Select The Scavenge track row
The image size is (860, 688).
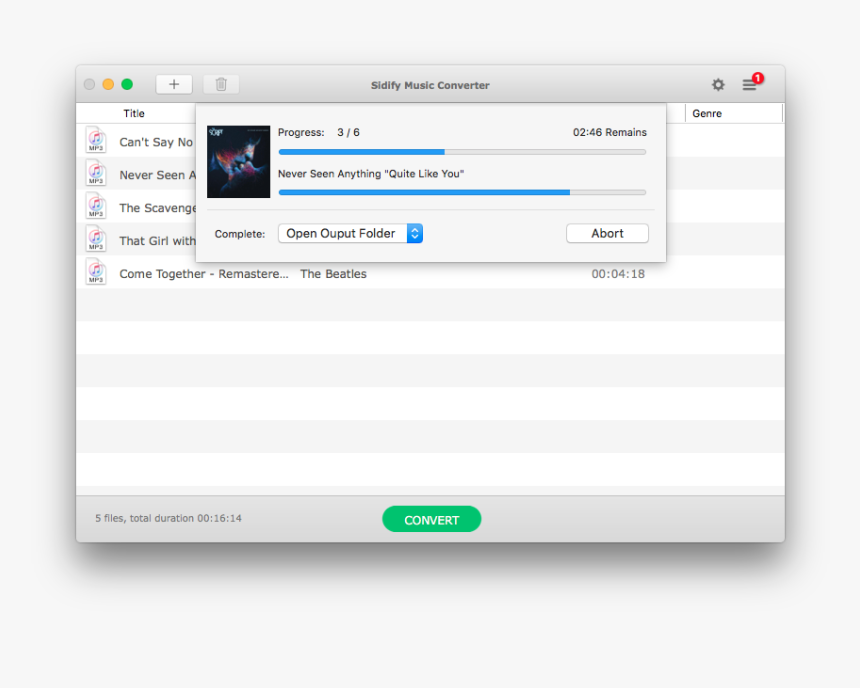(157, 208)
